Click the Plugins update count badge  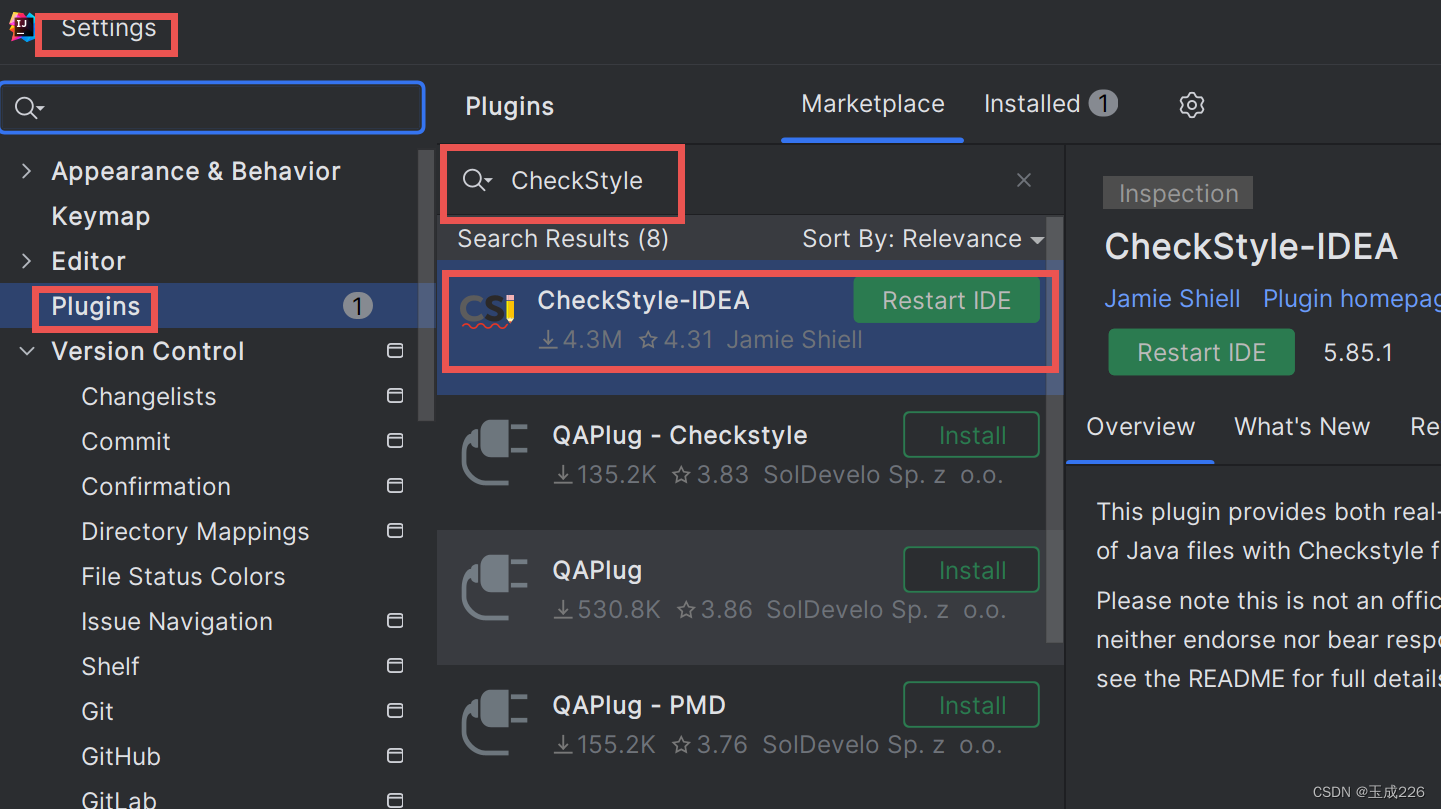358,306
